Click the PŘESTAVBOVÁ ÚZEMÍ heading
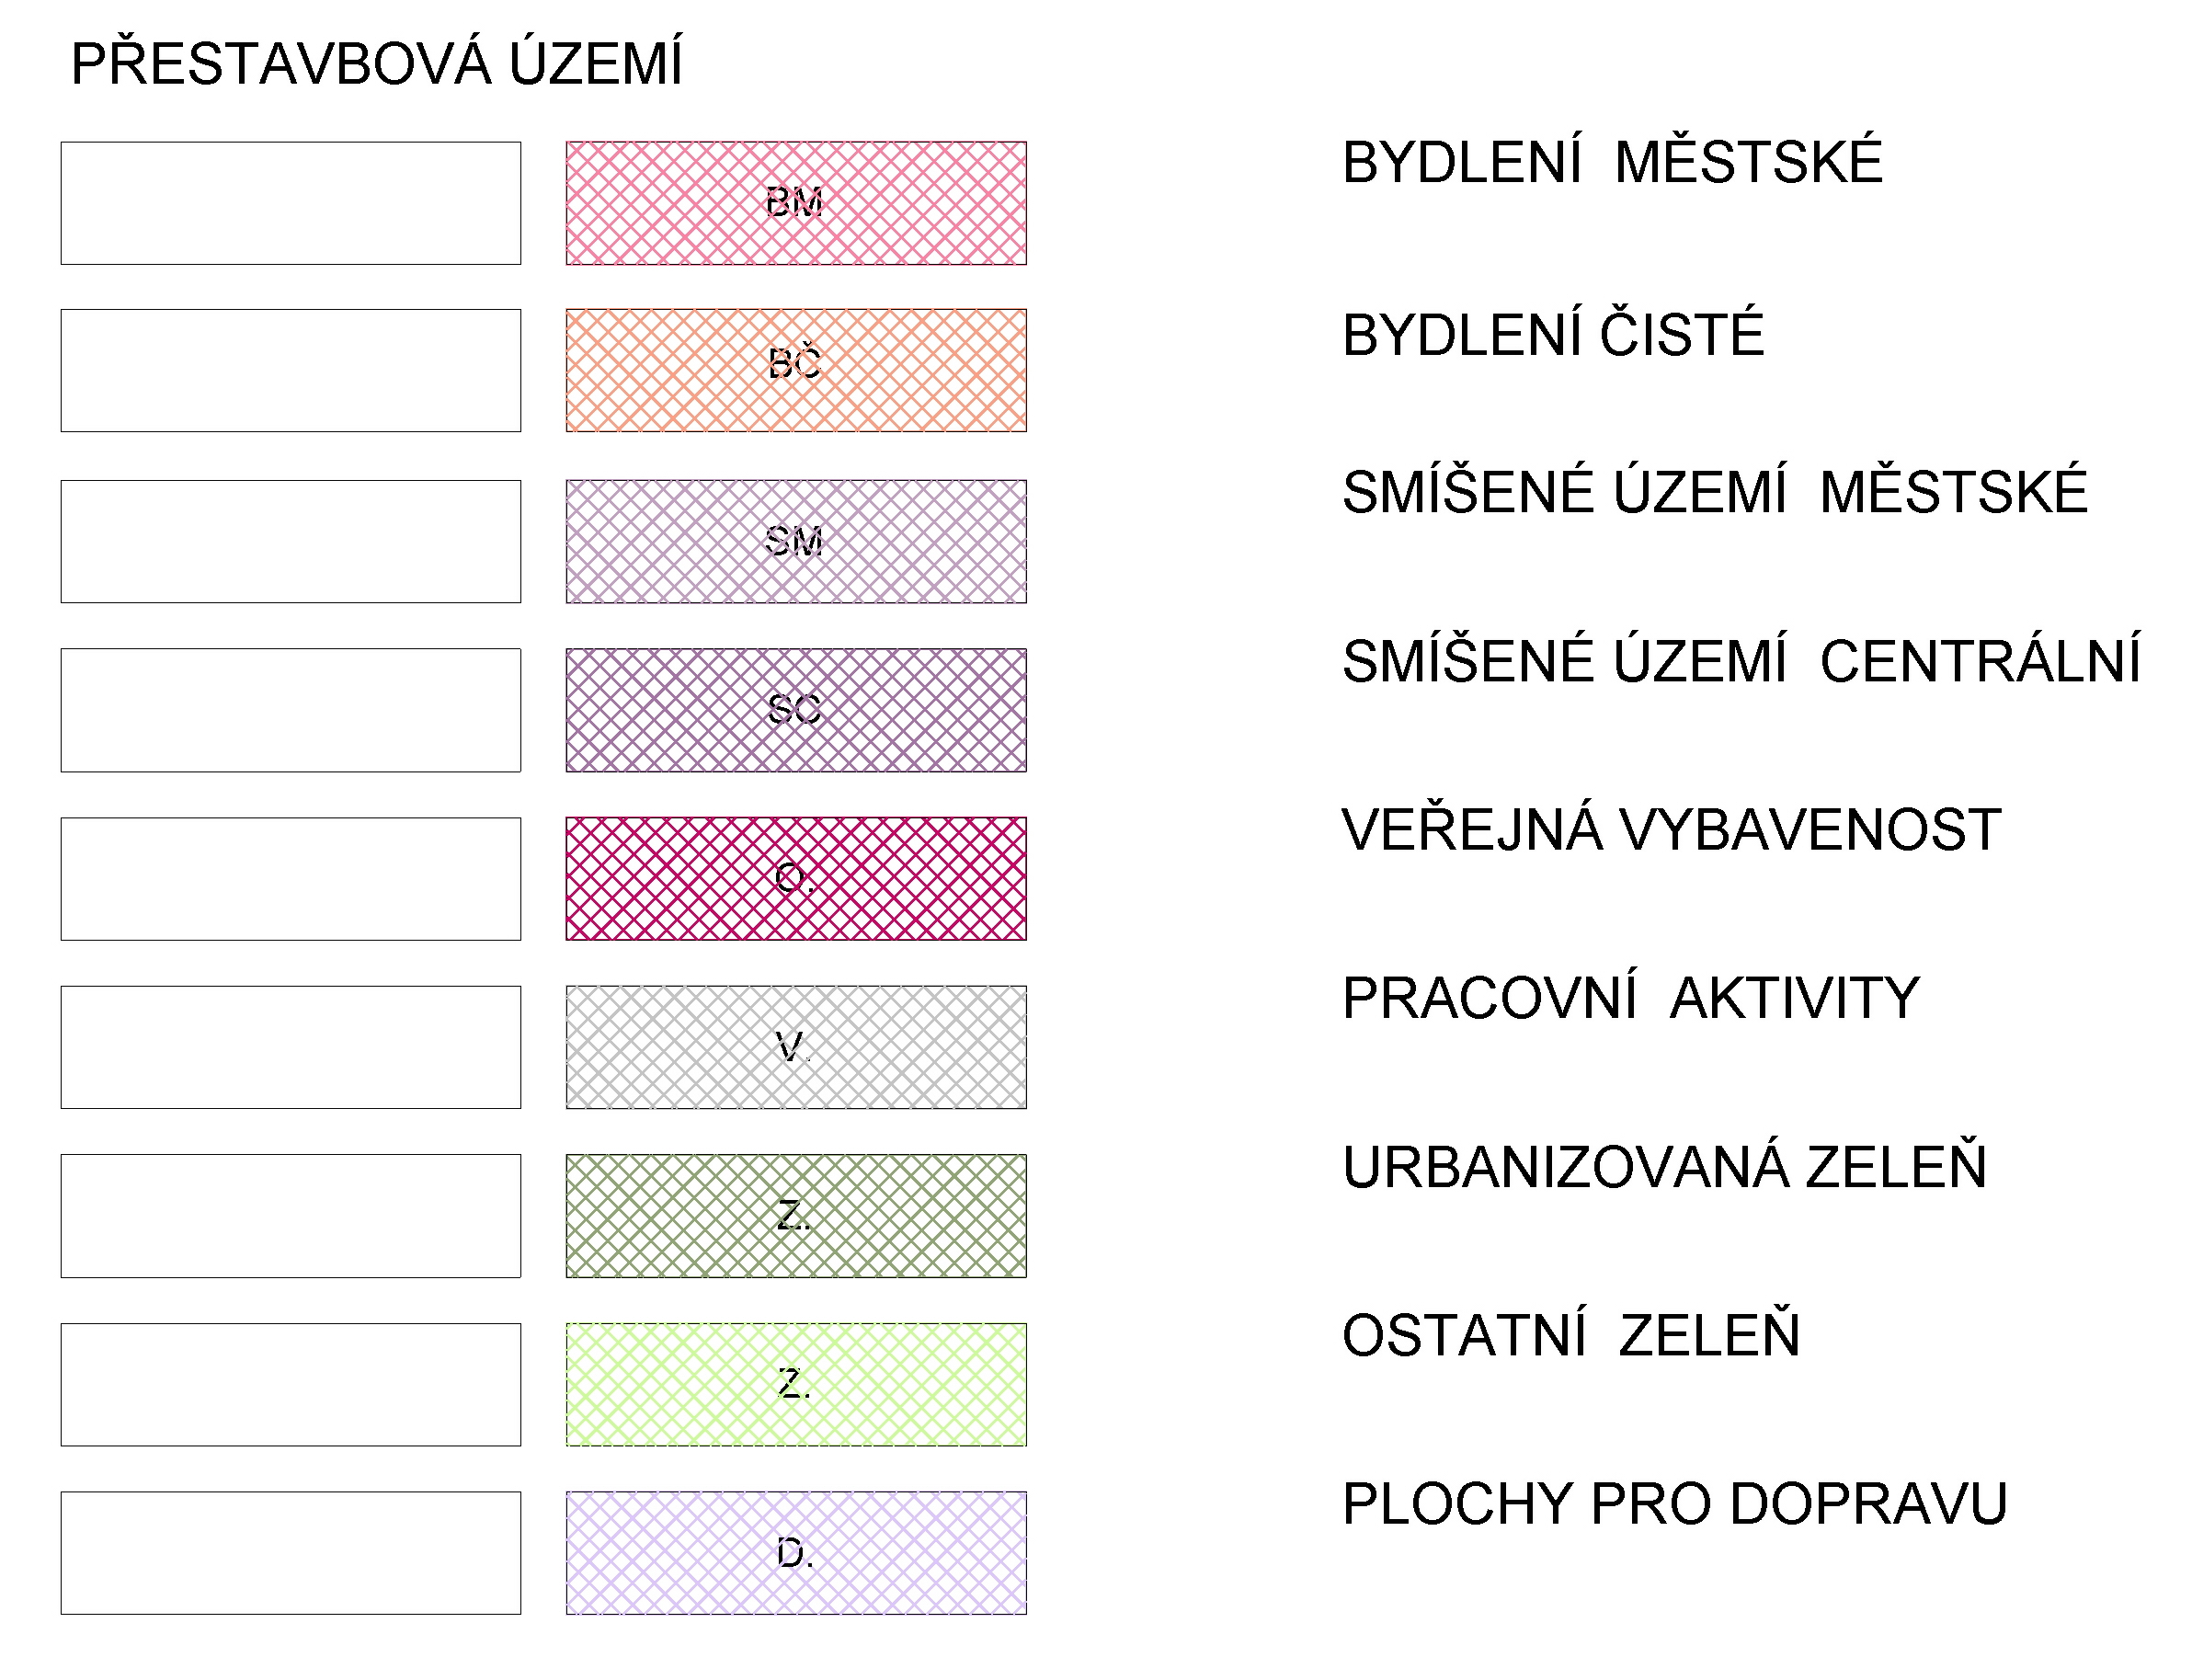Screen dimensions: 2192x1680 pos(377,63)
